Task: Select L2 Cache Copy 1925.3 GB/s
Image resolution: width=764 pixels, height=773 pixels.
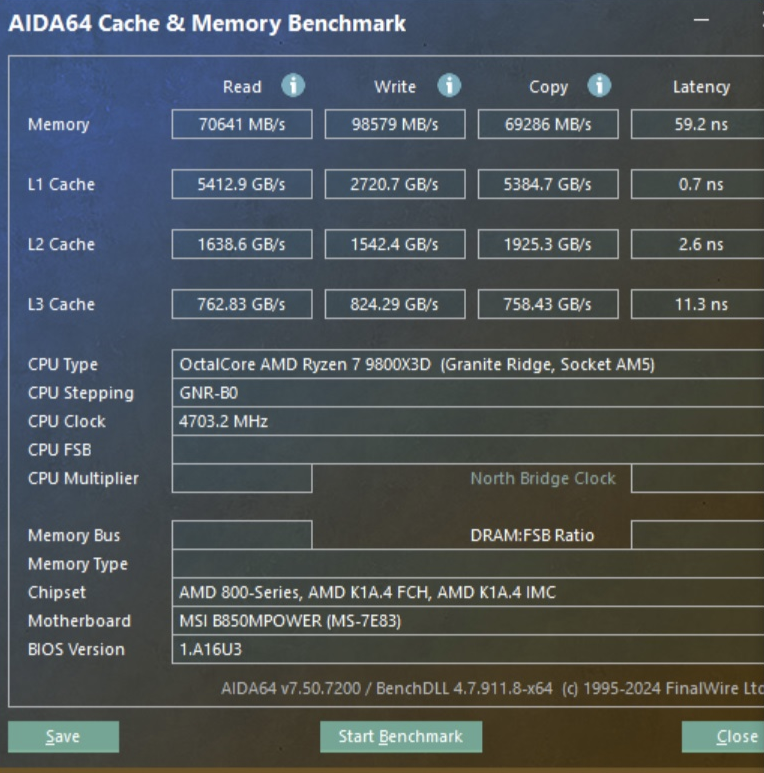Action: [548, 244]
